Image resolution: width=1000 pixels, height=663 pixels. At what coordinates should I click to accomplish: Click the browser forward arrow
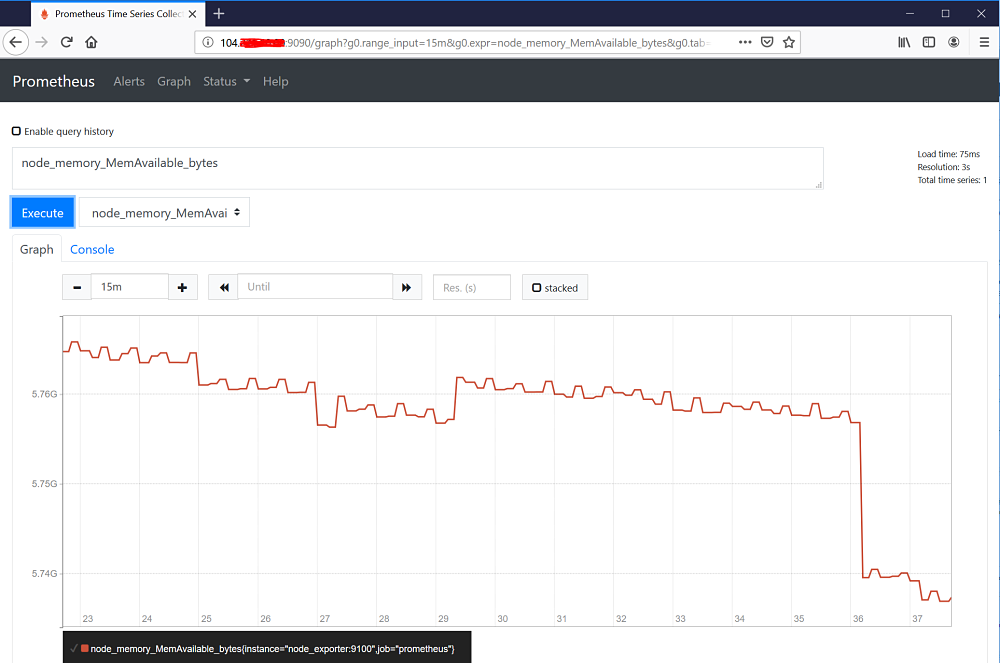coord(41,42)
